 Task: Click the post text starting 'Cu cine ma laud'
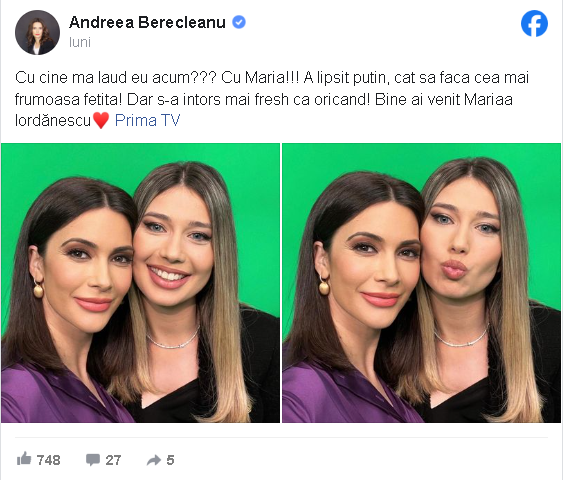click(272, 99)
